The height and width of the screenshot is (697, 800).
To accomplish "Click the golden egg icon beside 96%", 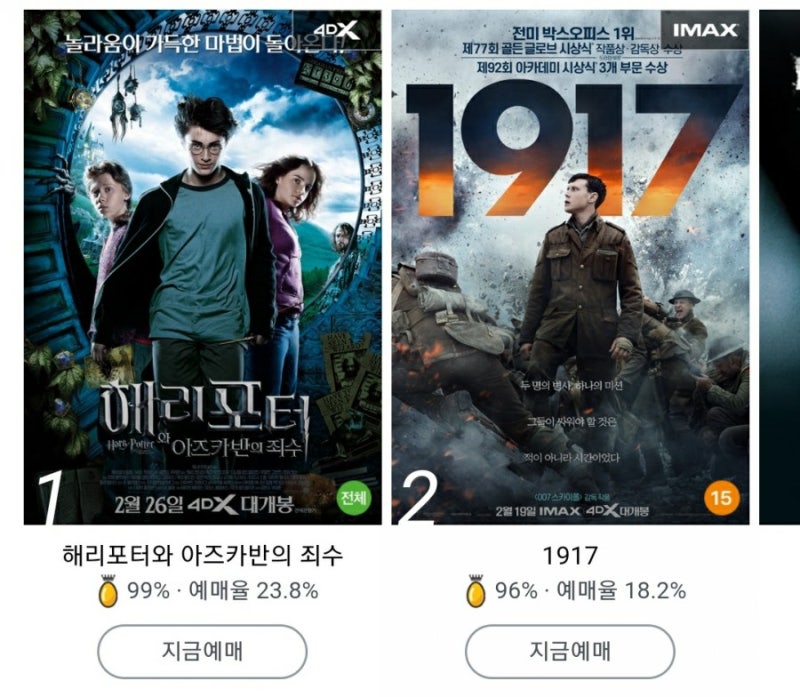I will pos(476,591).
